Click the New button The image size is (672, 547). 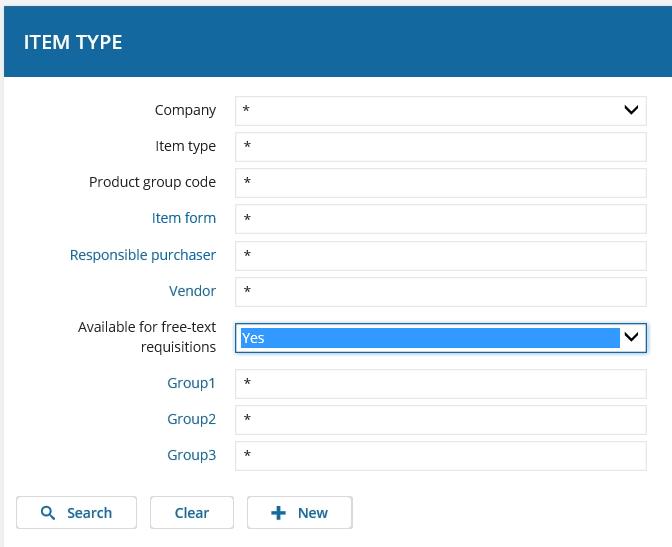[300, 513]
